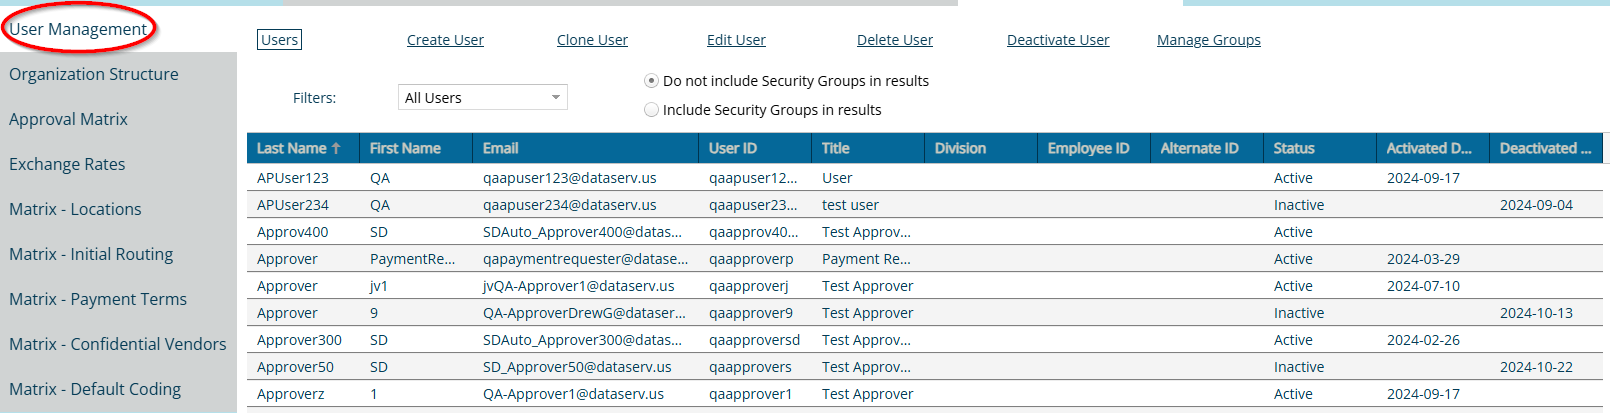Viewport: 1610px width, 413px height.
Task: Navigate to Exchange Rates
Action: coord(67,164)
